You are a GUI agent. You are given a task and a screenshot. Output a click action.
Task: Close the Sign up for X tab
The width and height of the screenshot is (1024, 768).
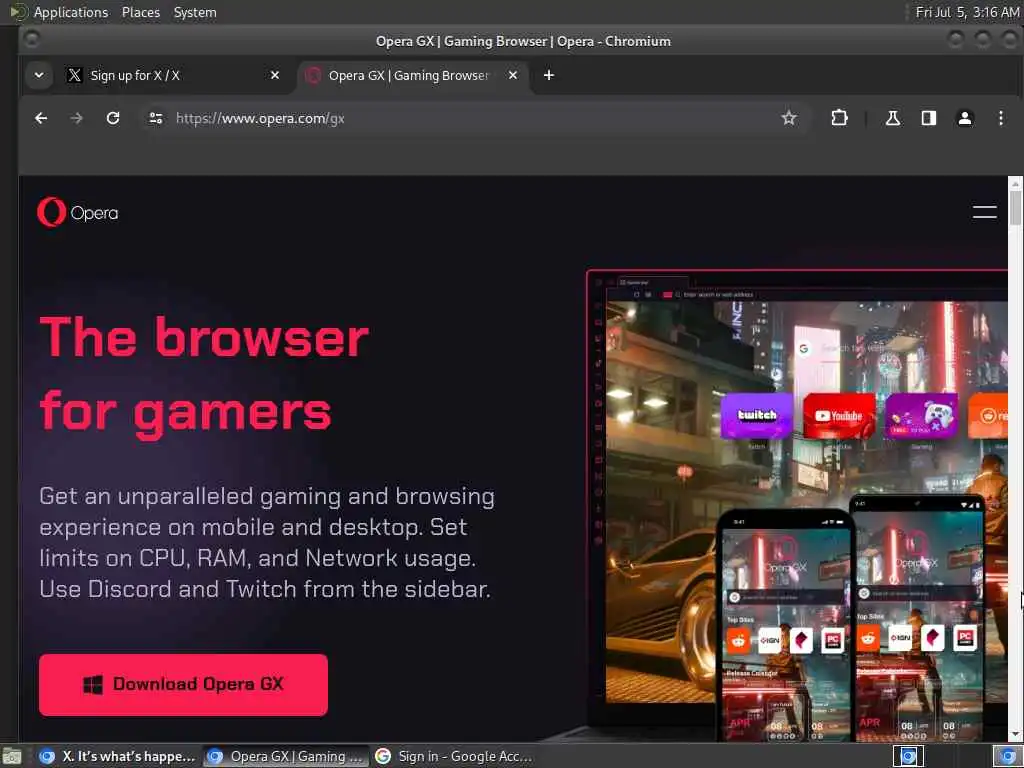coord(275,75)
